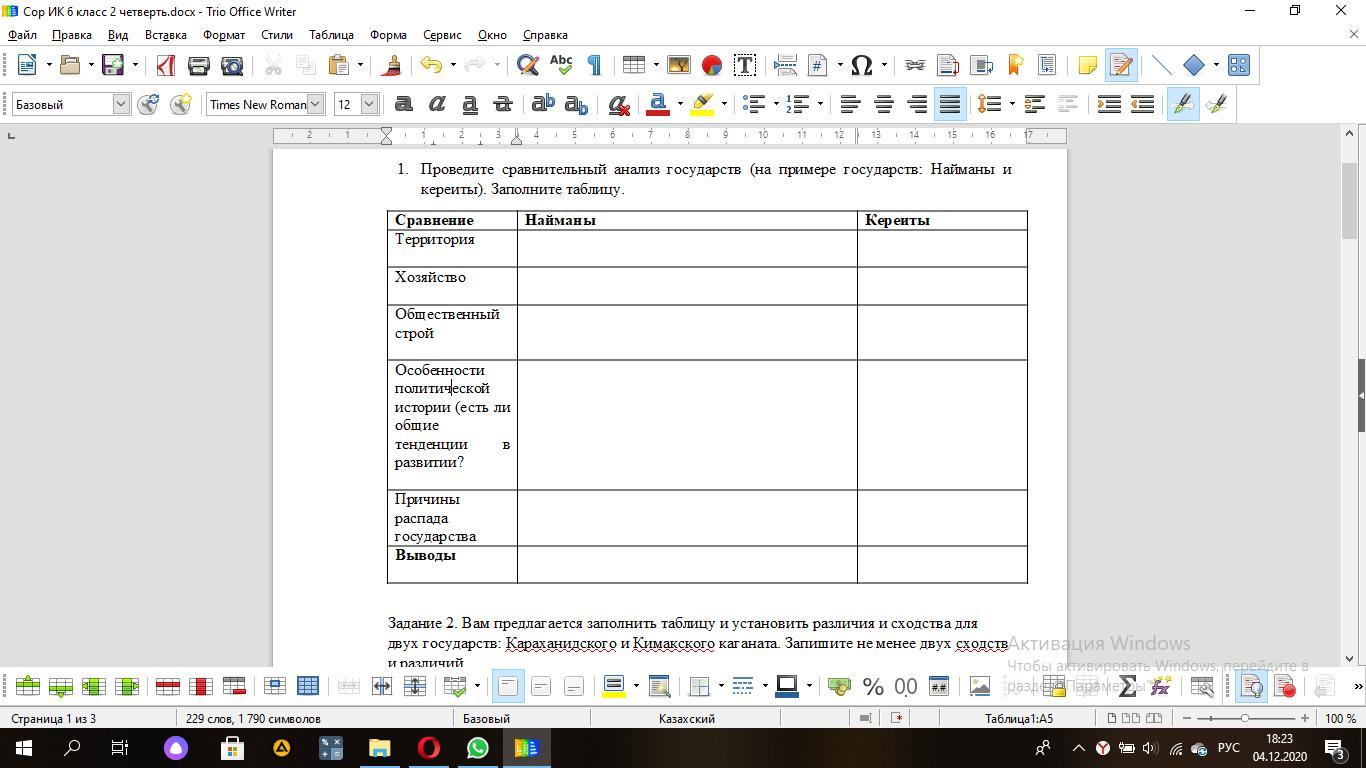Viewport: 1366px width, 768px height.
Task: Insert a hyperlink
Action: 915,65
